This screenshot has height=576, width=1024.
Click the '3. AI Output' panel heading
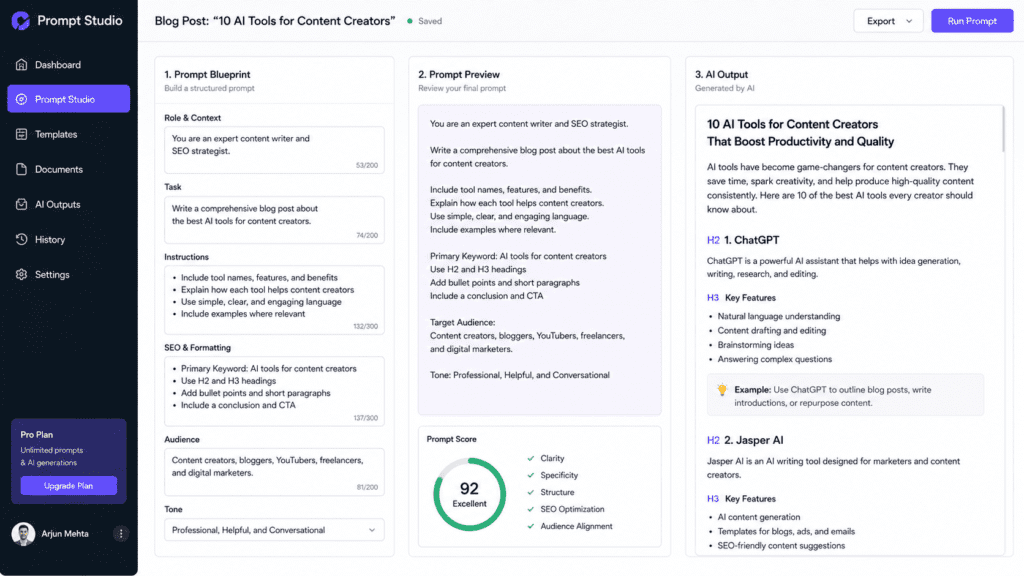(722, 74)
